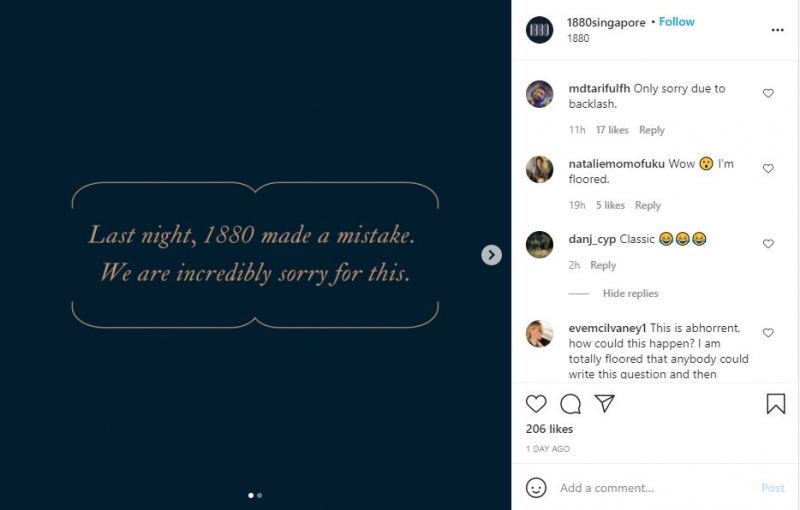Image resolution: width=800 pixels, height=510 pixels.
Task: View the 206 likes list
Action: coord(549,429)
